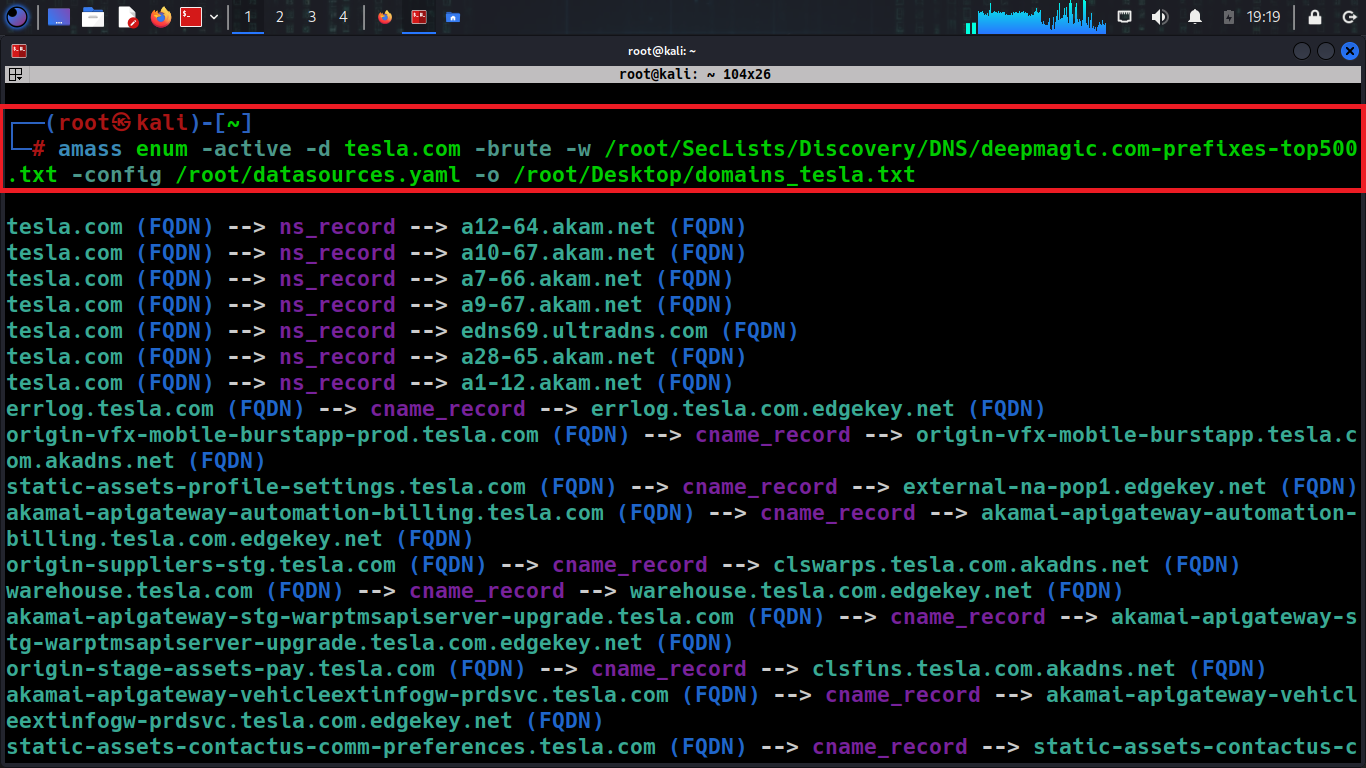
Task: Switch to workspace 4
Action: [344, 17]
